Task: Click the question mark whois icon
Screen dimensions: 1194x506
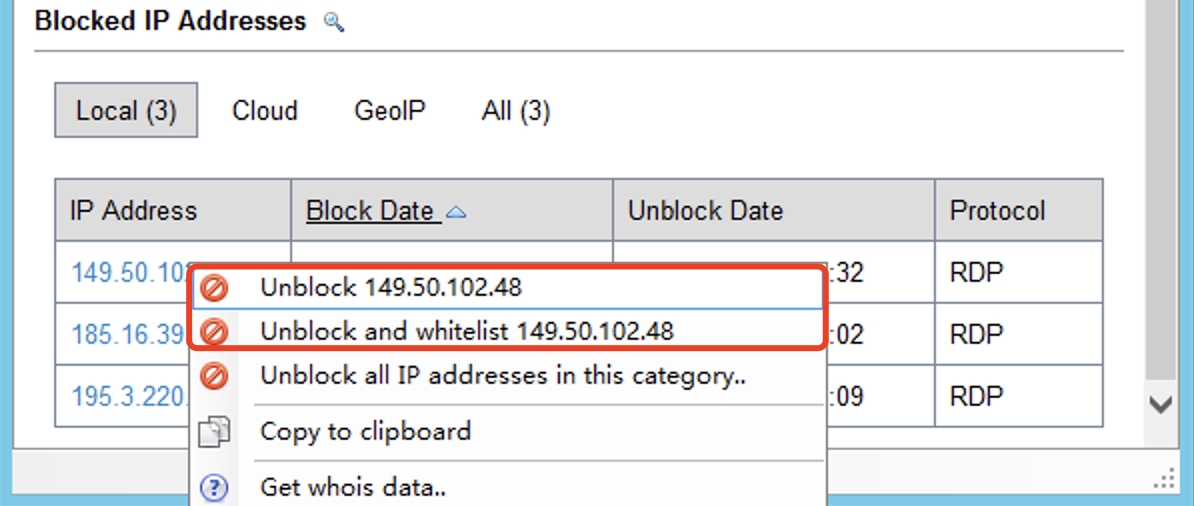Action: pos(214,488)
